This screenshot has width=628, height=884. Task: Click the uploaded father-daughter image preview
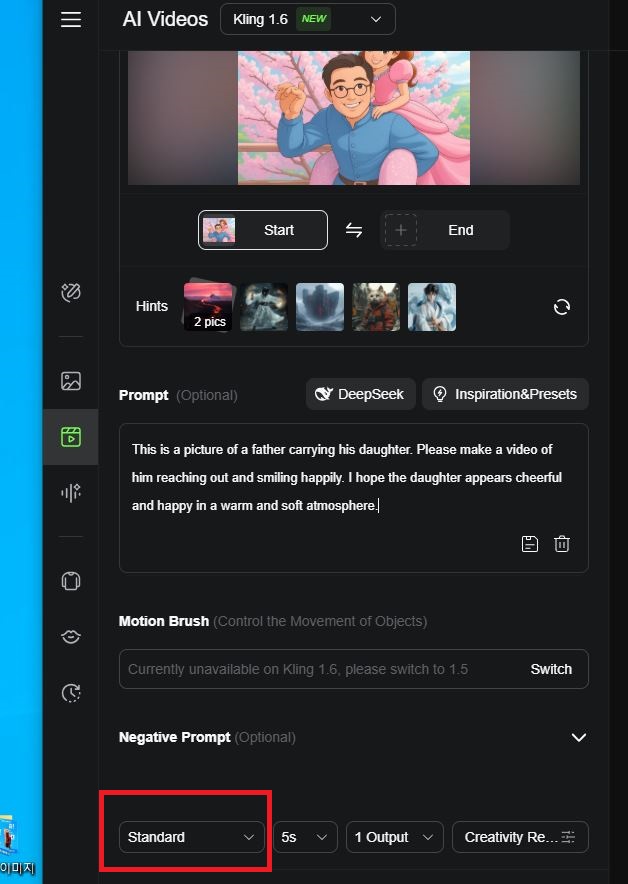[x=353, y=118]
